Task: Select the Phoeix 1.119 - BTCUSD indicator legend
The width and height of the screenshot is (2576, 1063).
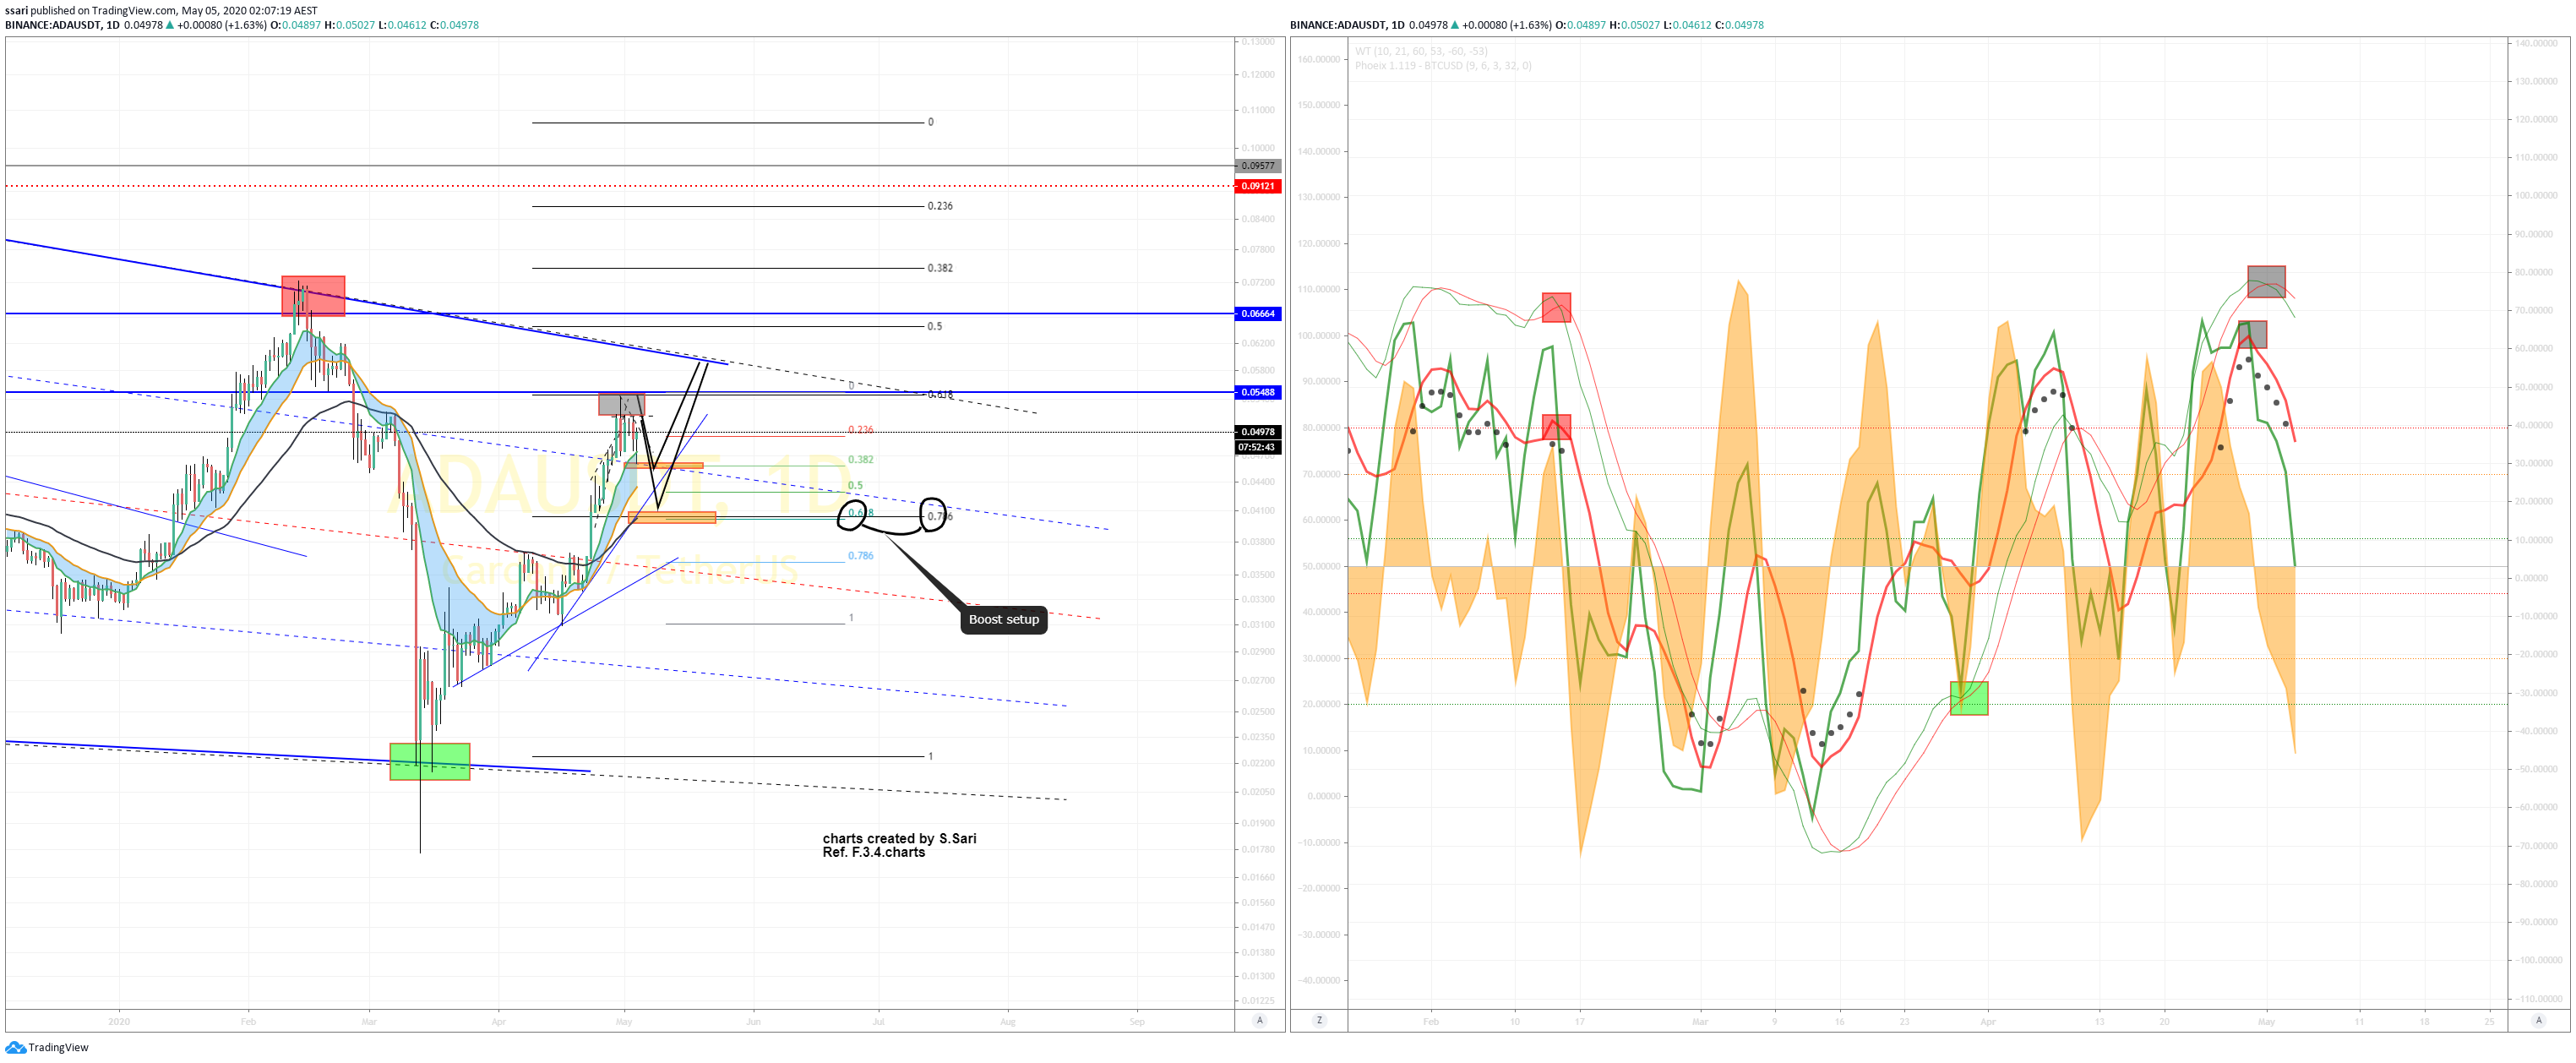Action: point(1443,66)
